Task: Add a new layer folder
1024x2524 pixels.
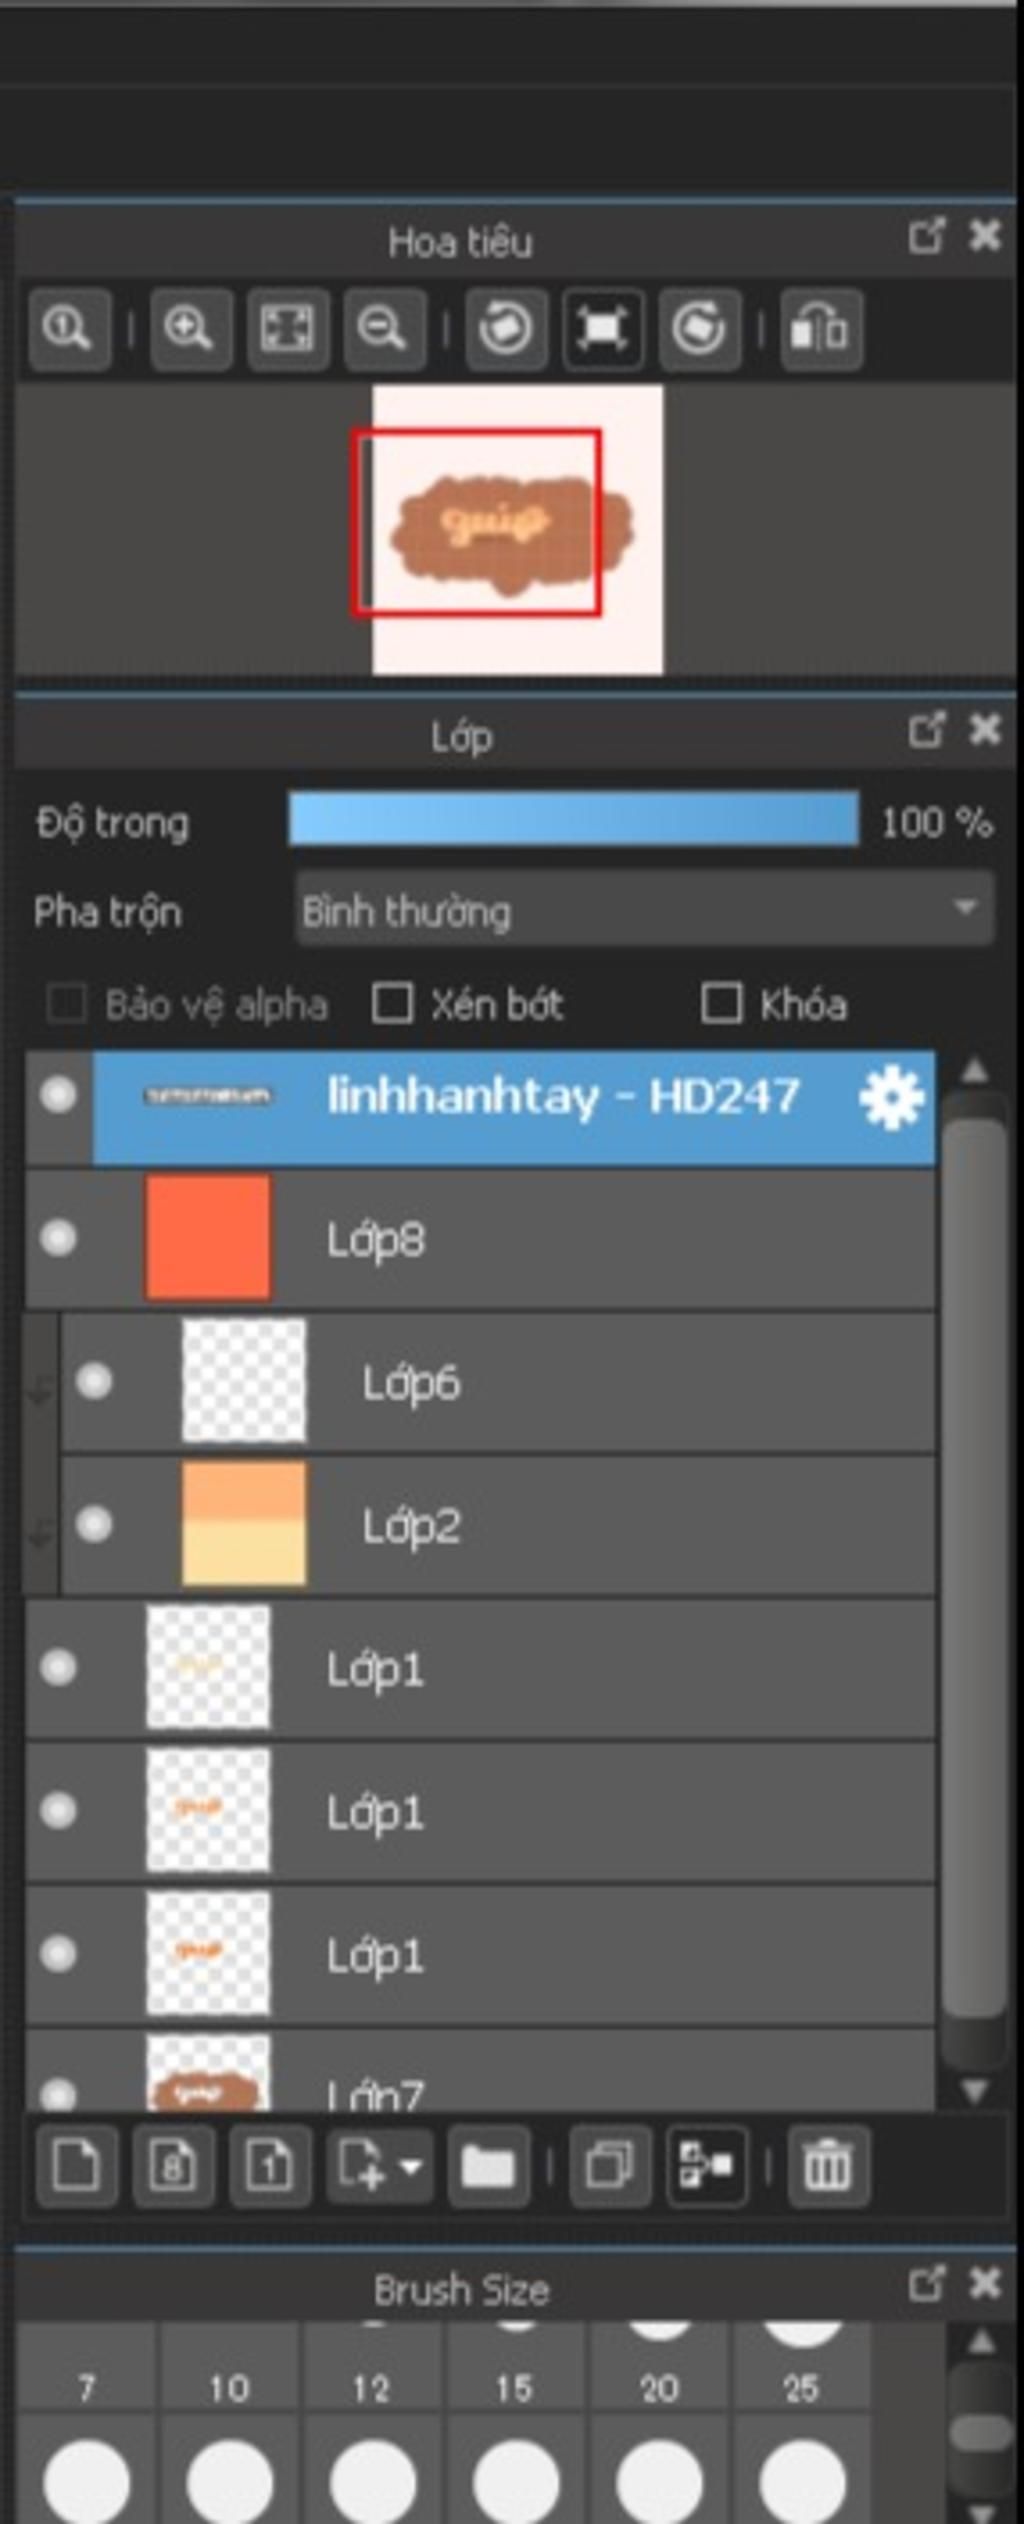Action: click(488, 2166)
